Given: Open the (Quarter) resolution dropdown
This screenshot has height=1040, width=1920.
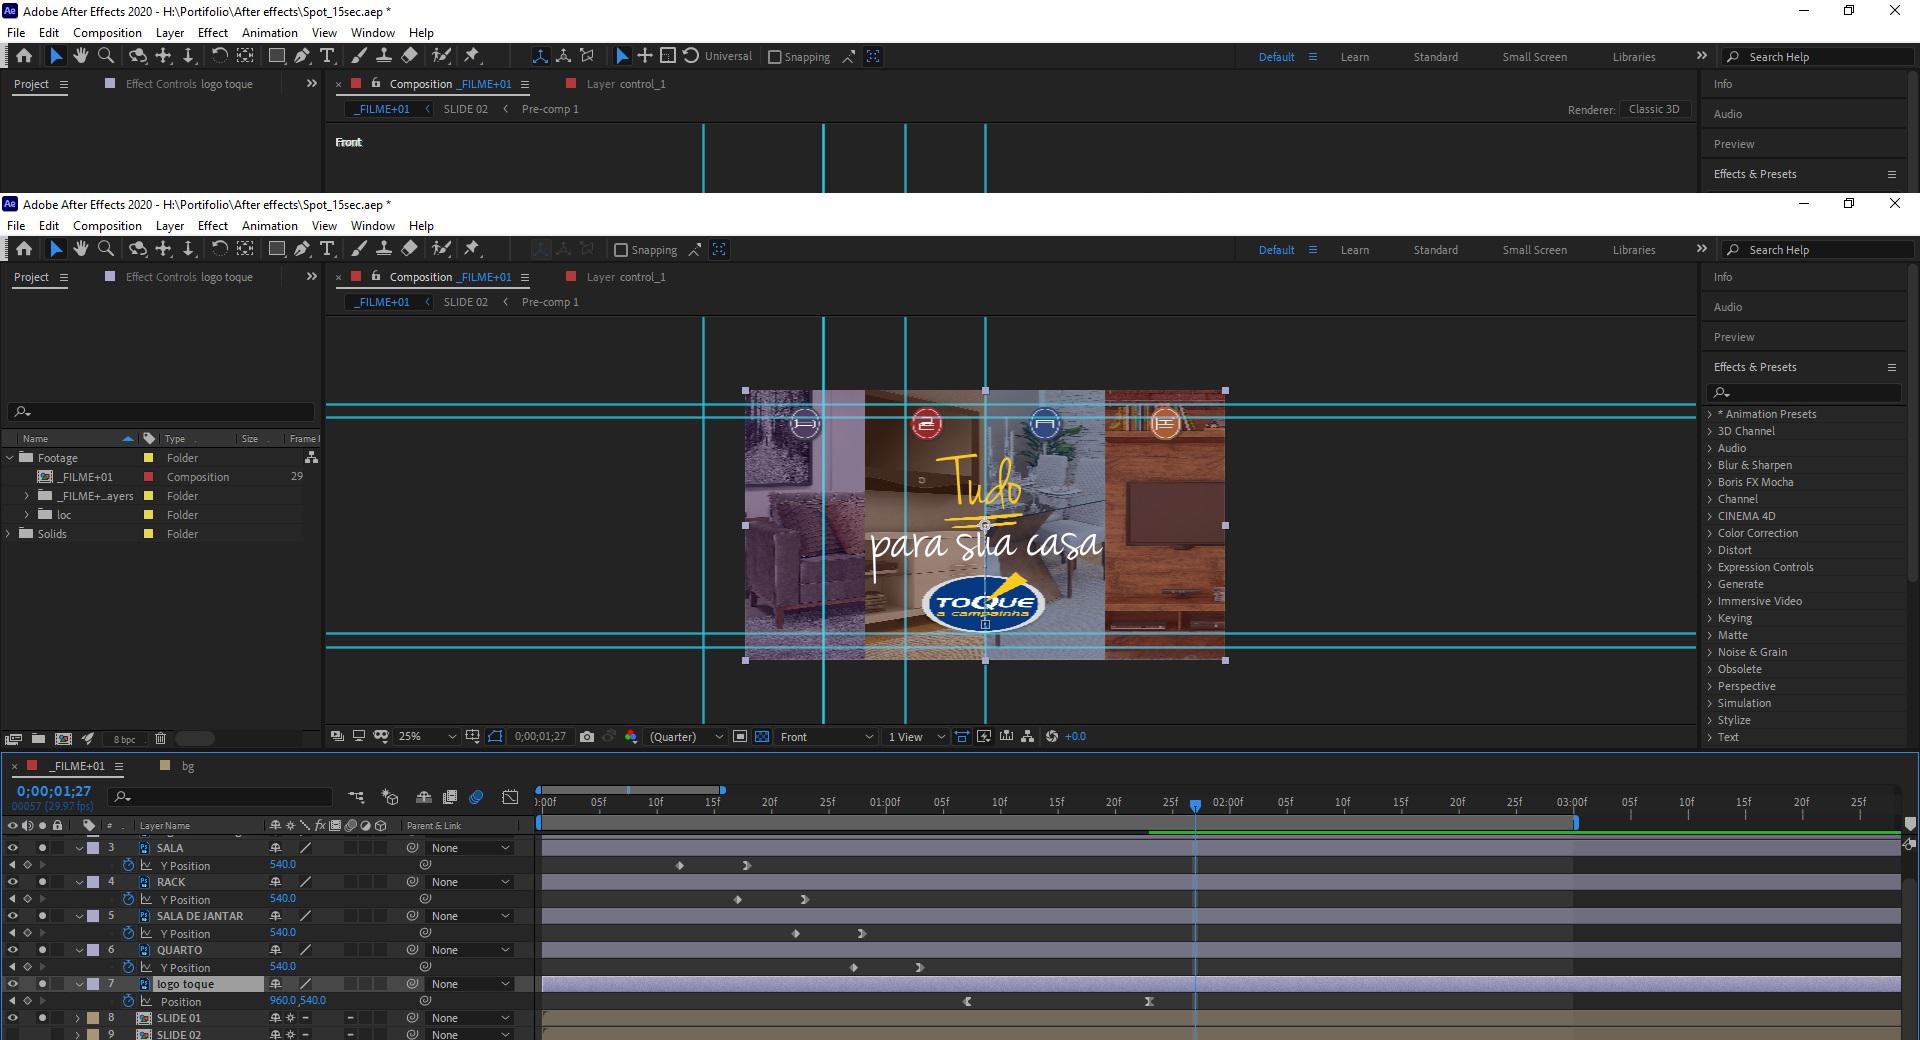Looking at the screenshot, I should point(685,737).
